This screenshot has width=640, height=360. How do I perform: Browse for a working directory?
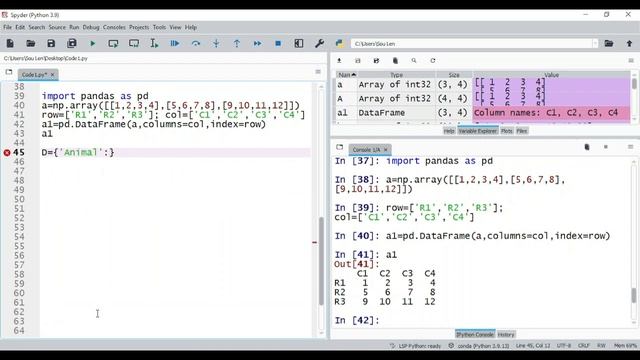point(609,43)
